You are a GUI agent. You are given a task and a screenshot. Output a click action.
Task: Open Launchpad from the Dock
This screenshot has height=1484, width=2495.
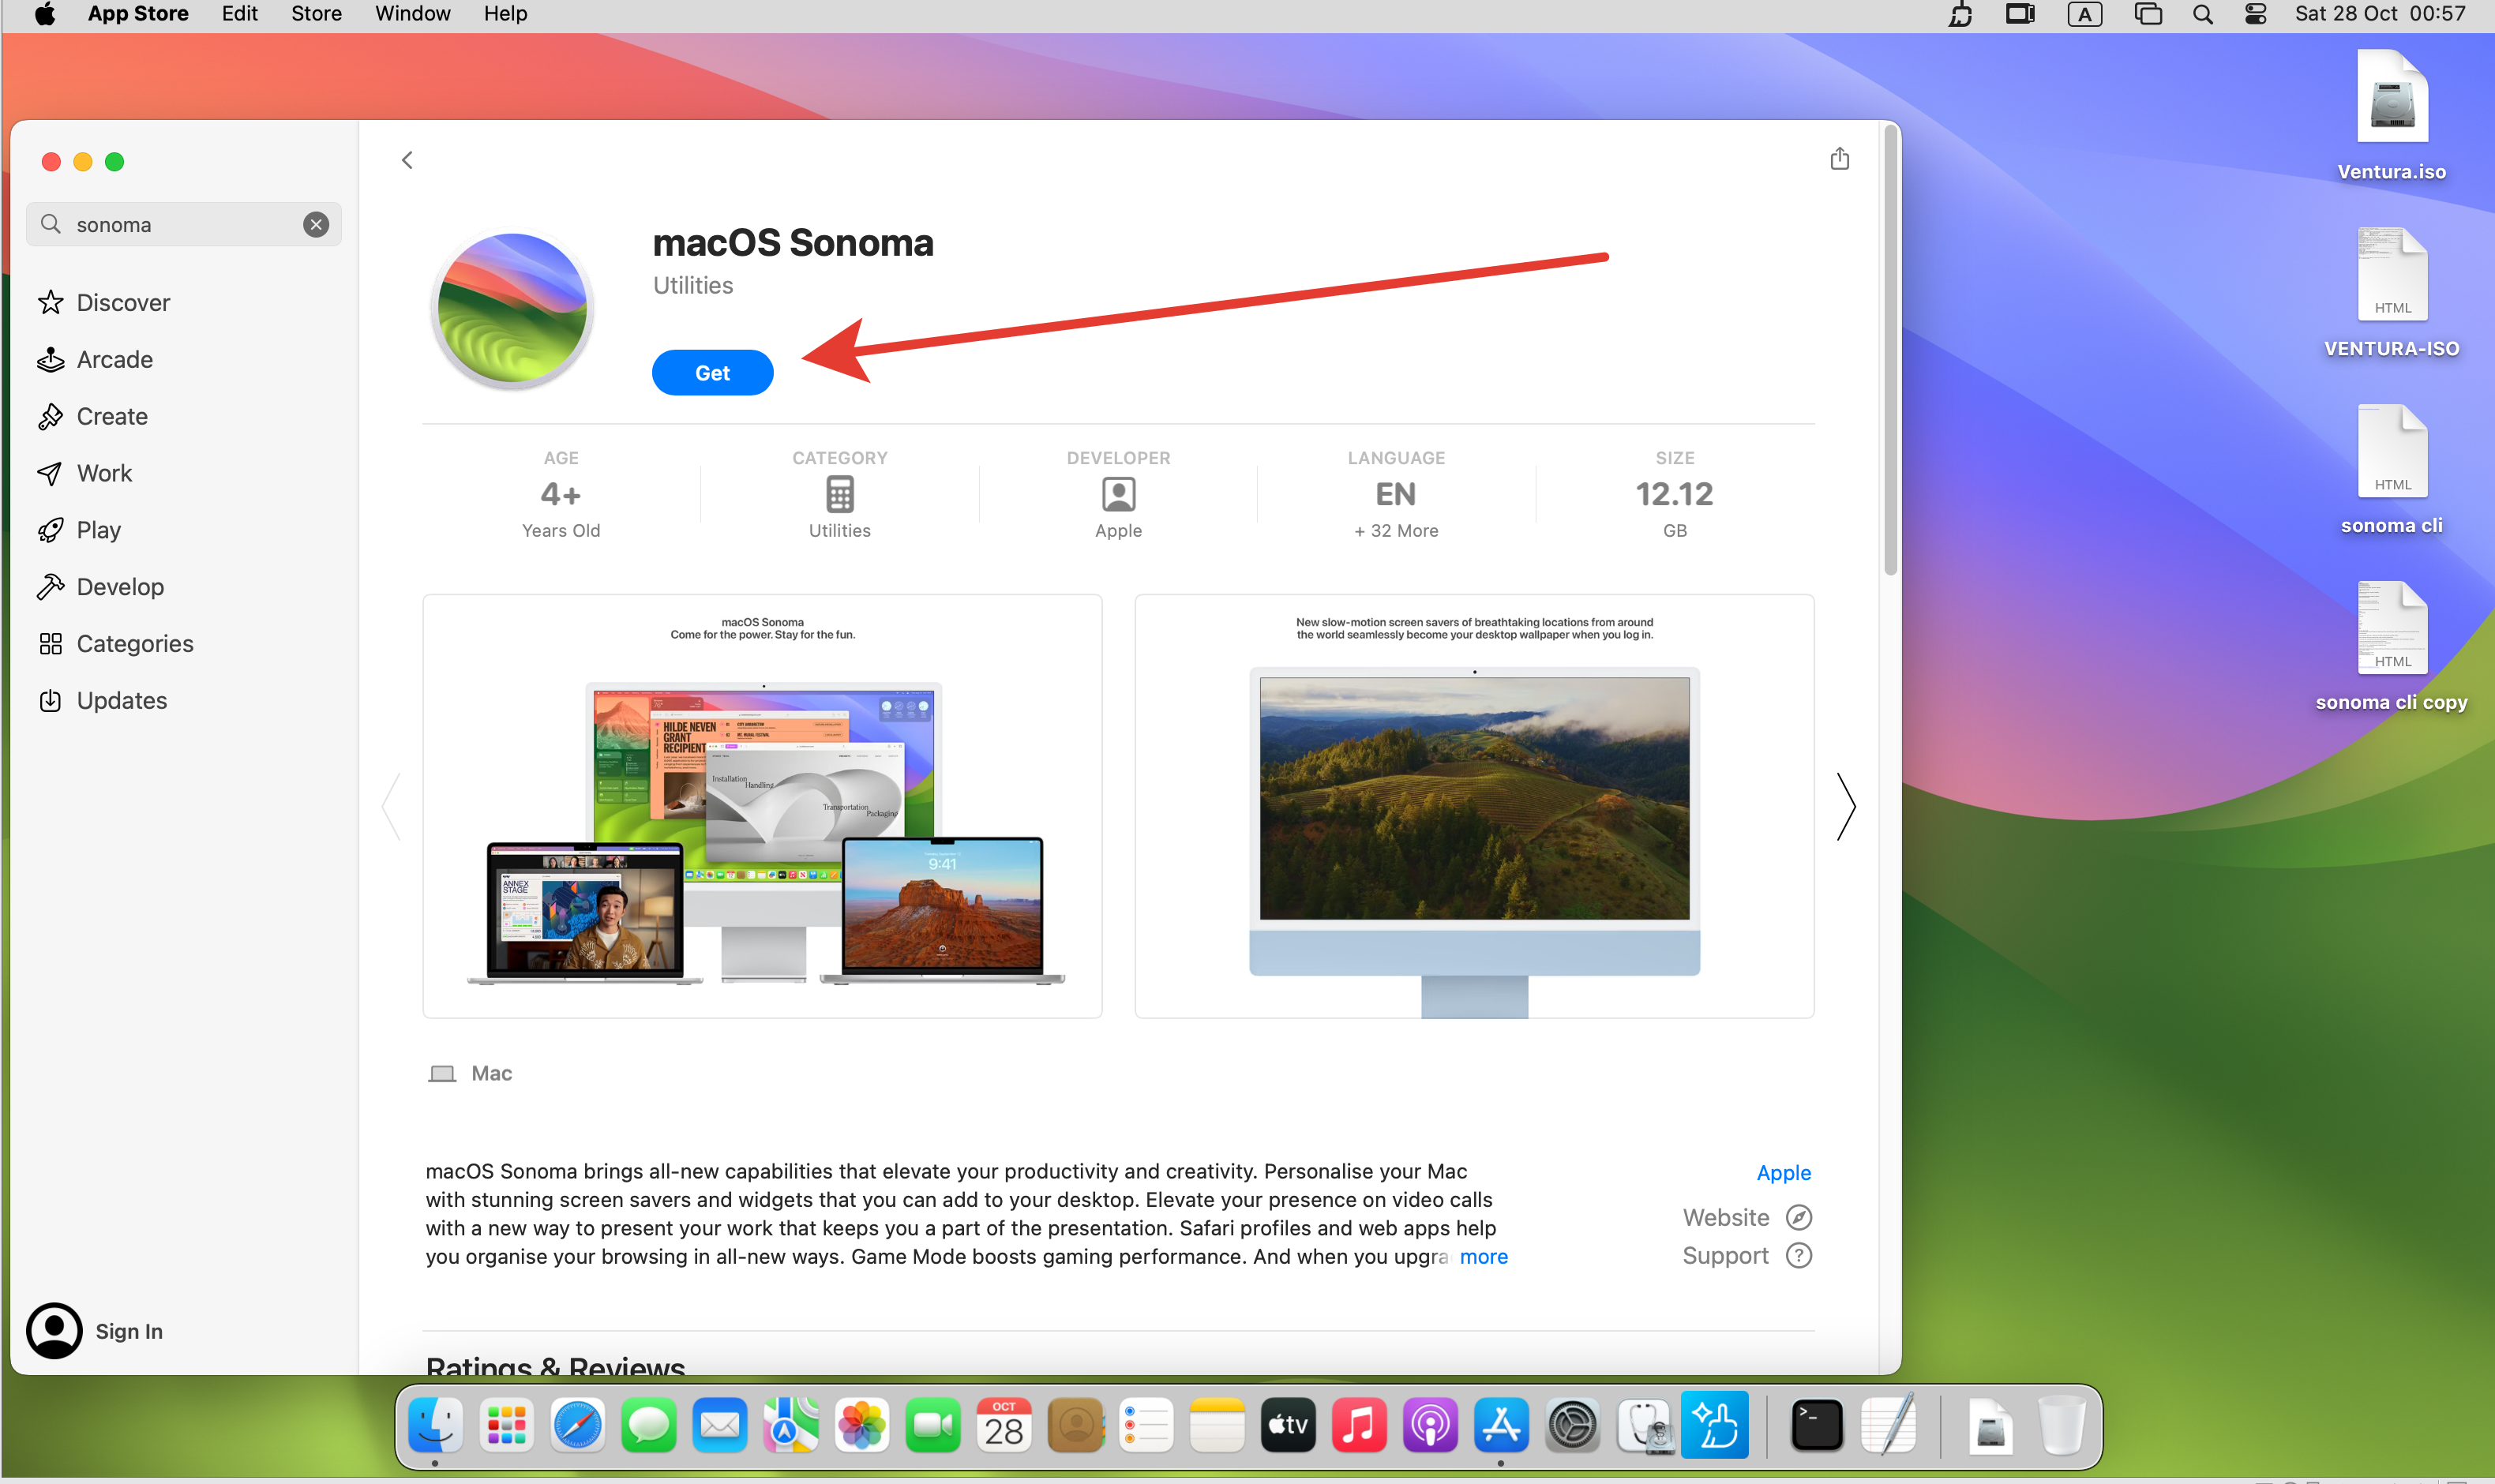pos(507,1425)
